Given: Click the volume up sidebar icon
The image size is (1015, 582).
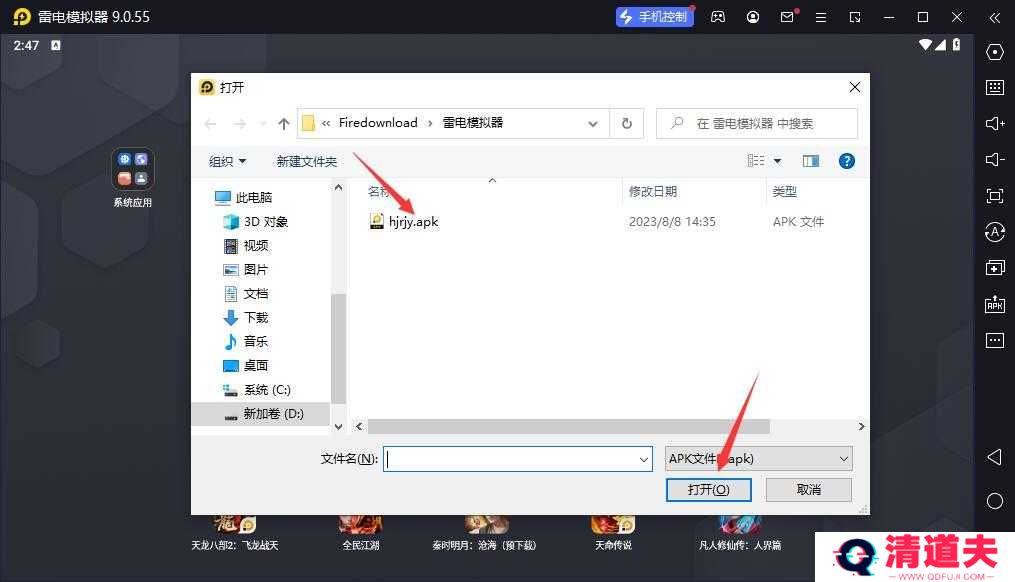Looking at the screenshot, I should coord(994,124).
